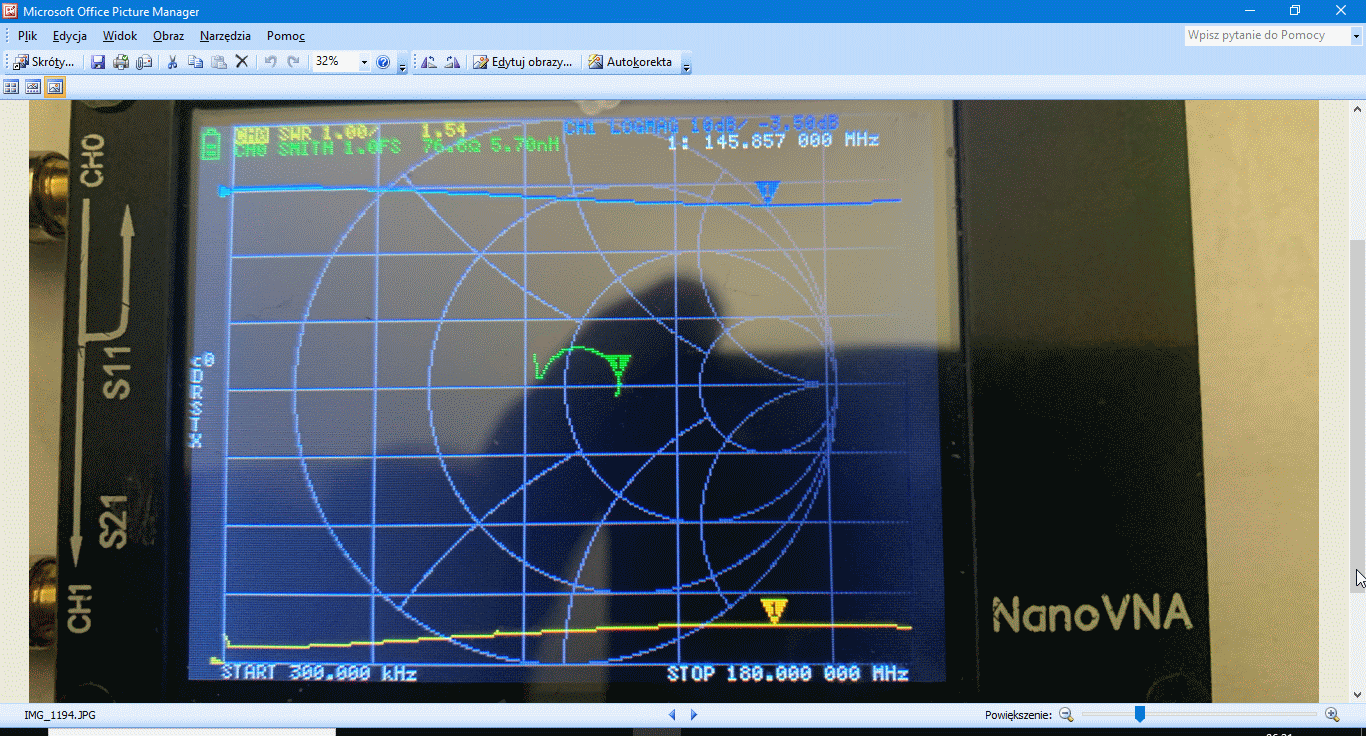Click the Delete X icon

point(241,62)
